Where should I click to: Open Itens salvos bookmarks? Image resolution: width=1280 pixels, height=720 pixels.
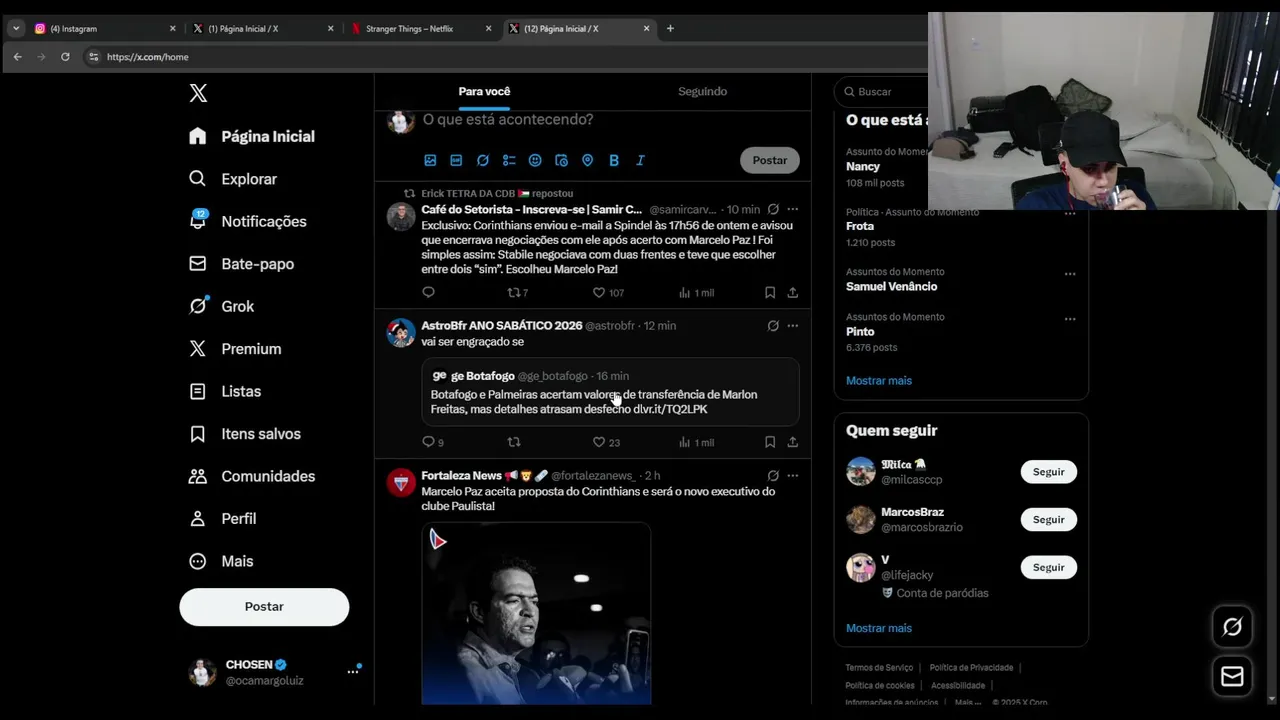tap(245, 434)
